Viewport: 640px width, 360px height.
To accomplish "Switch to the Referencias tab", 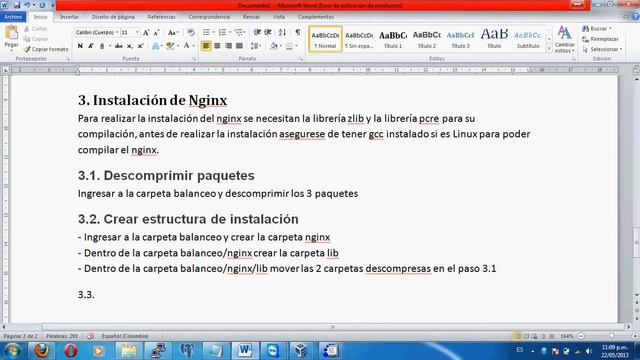I will coord(161,17).
